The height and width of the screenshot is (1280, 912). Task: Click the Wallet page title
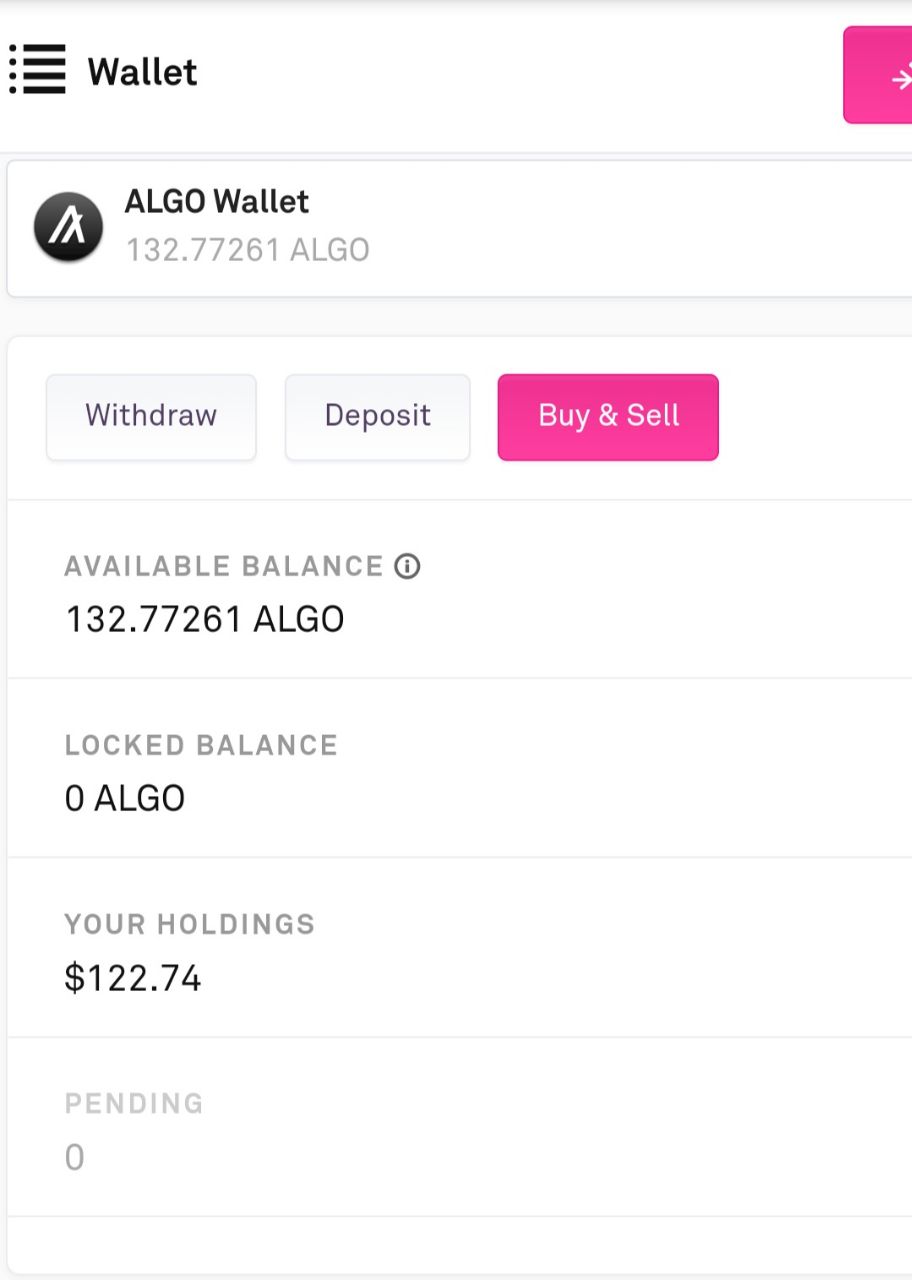[x=143, y=72]
